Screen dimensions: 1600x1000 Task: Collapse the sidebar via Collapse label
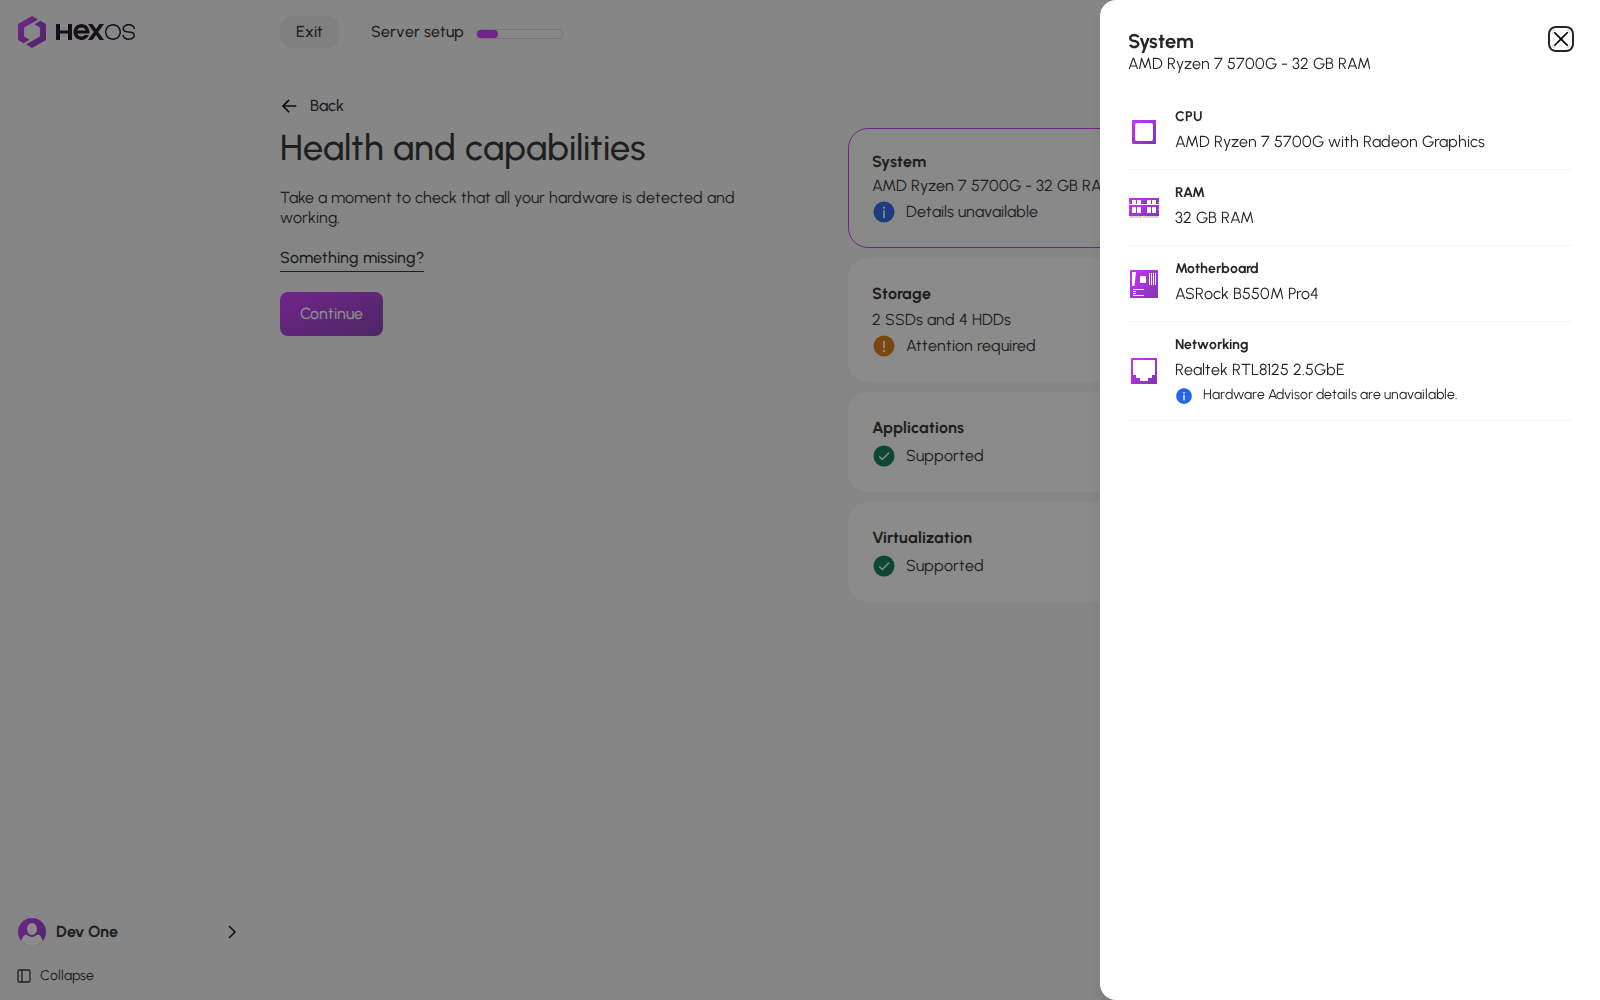tap(67, 976)
